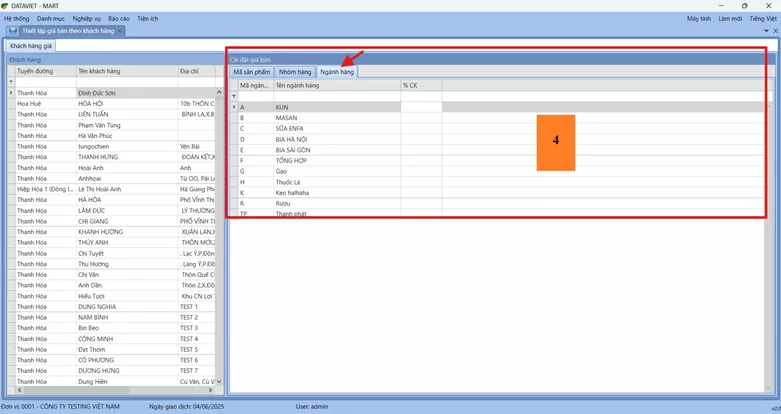
Task: Sort by Tên khách hàng column header
Action: tap(127, 71)
